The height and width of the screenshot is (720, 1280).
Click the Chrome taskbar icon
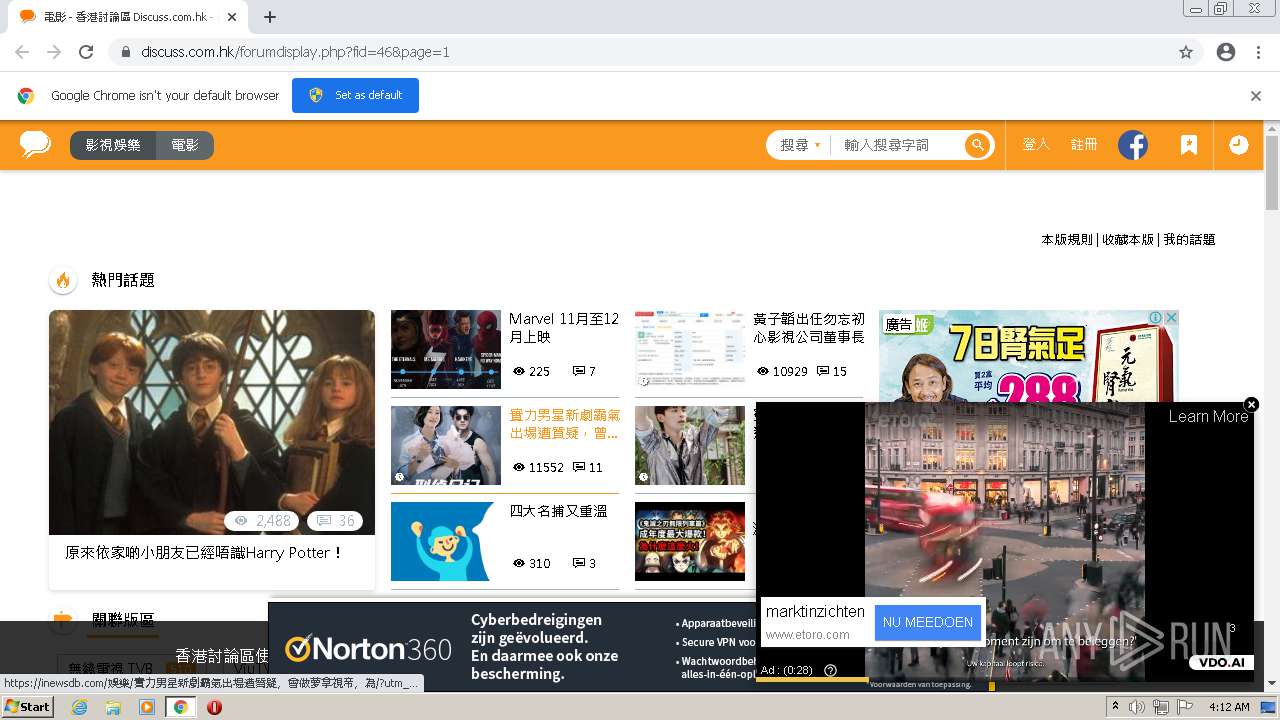[x=181, y=707]
